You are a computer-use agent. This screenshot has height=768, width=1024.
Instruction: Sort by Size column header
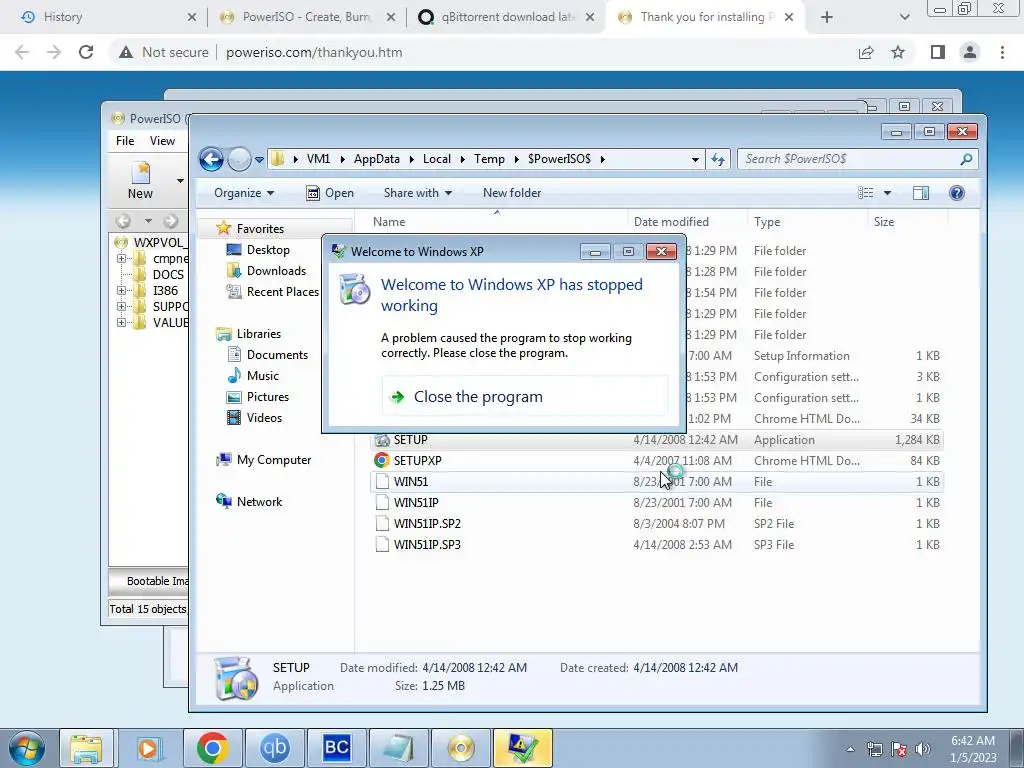pos(907,221)
